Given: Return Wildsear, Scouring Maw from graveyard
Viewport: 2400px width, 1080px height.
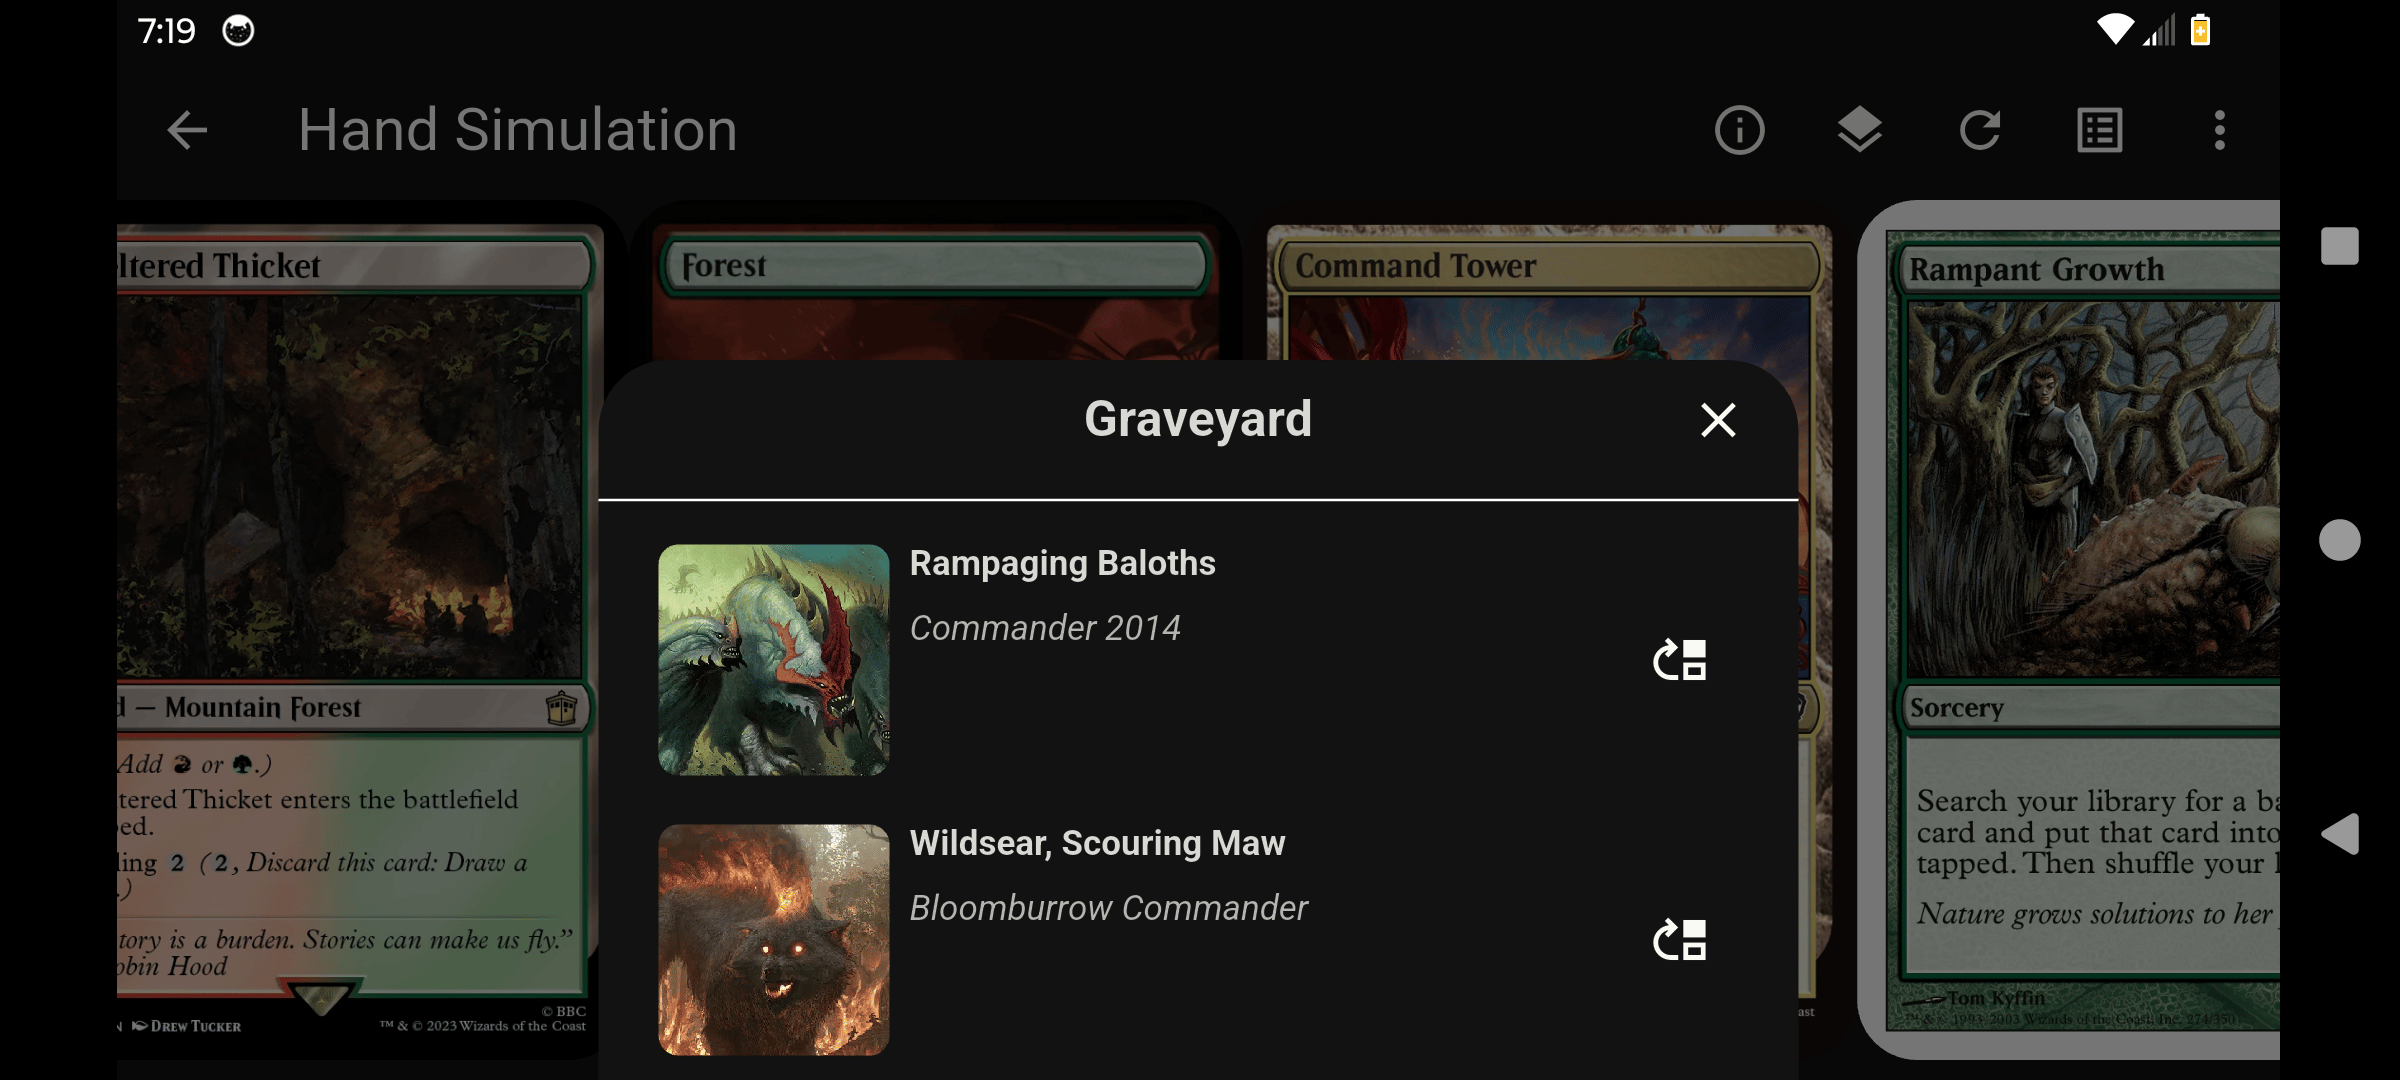Looking at the screenshot, I should click(1680, 940).
